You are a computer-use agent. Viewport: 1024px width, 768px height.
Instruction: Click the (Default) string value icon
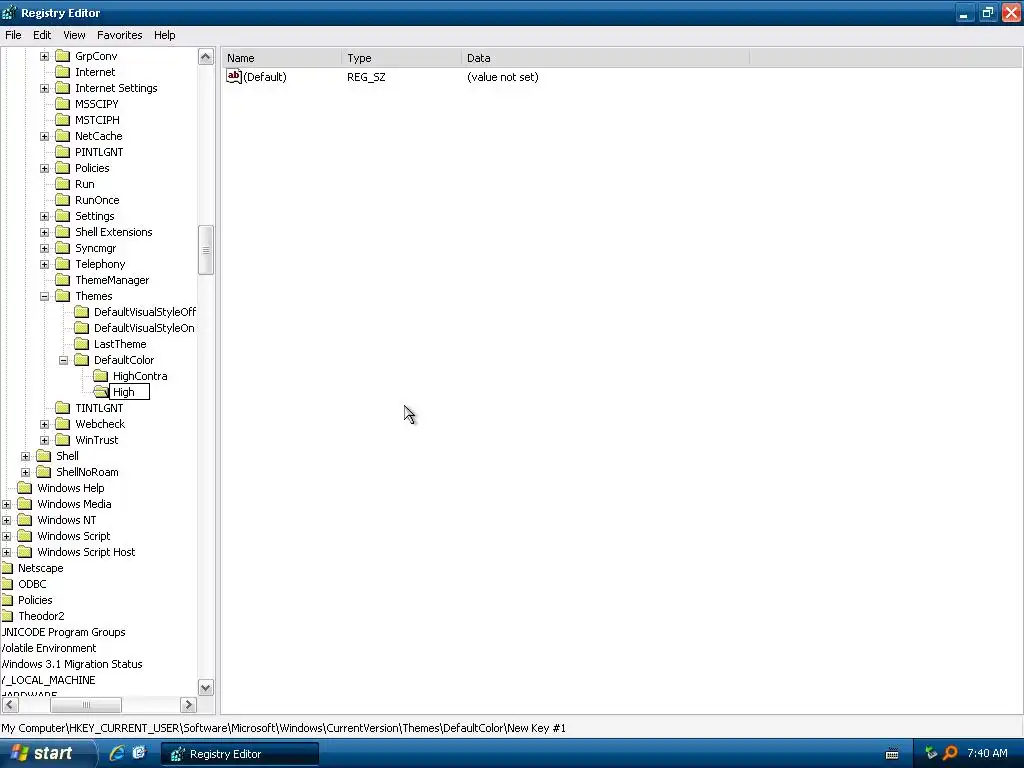click(234, 76)
